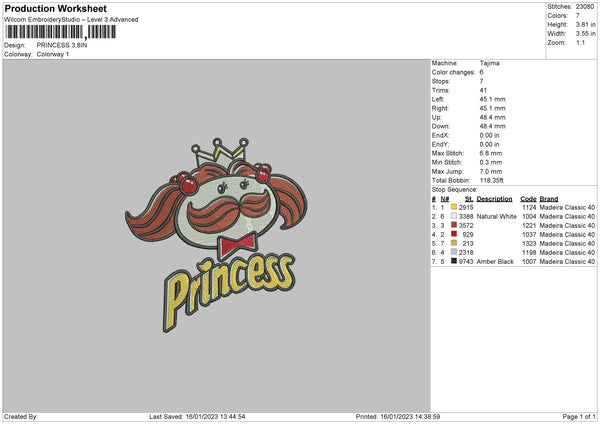Click the 'Description' column header
The width and height of the screenshot is (600, 424).
coord(494,199)
